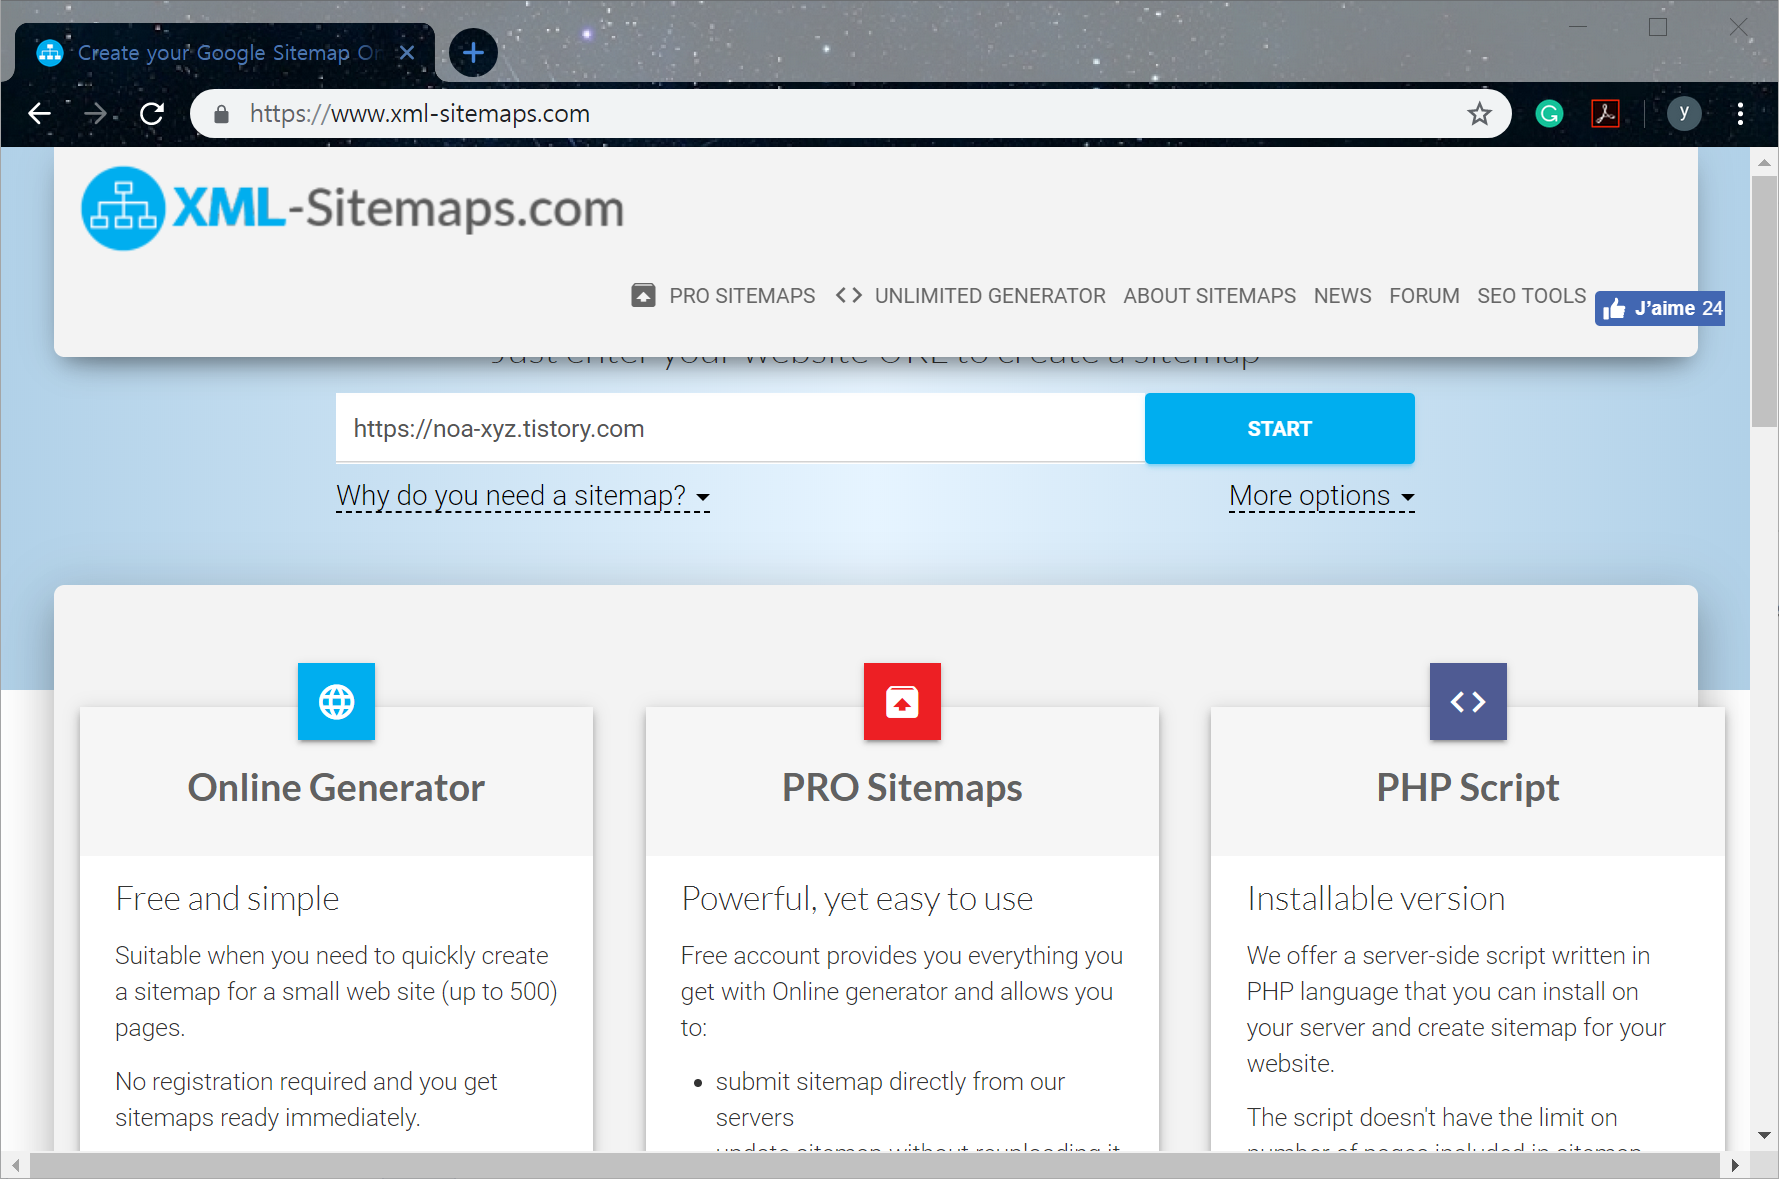The height and width of the screenshot is (1179, 1779).
Task: Open the Grammarly extension icon
Action: click(x=1549, y=114)
